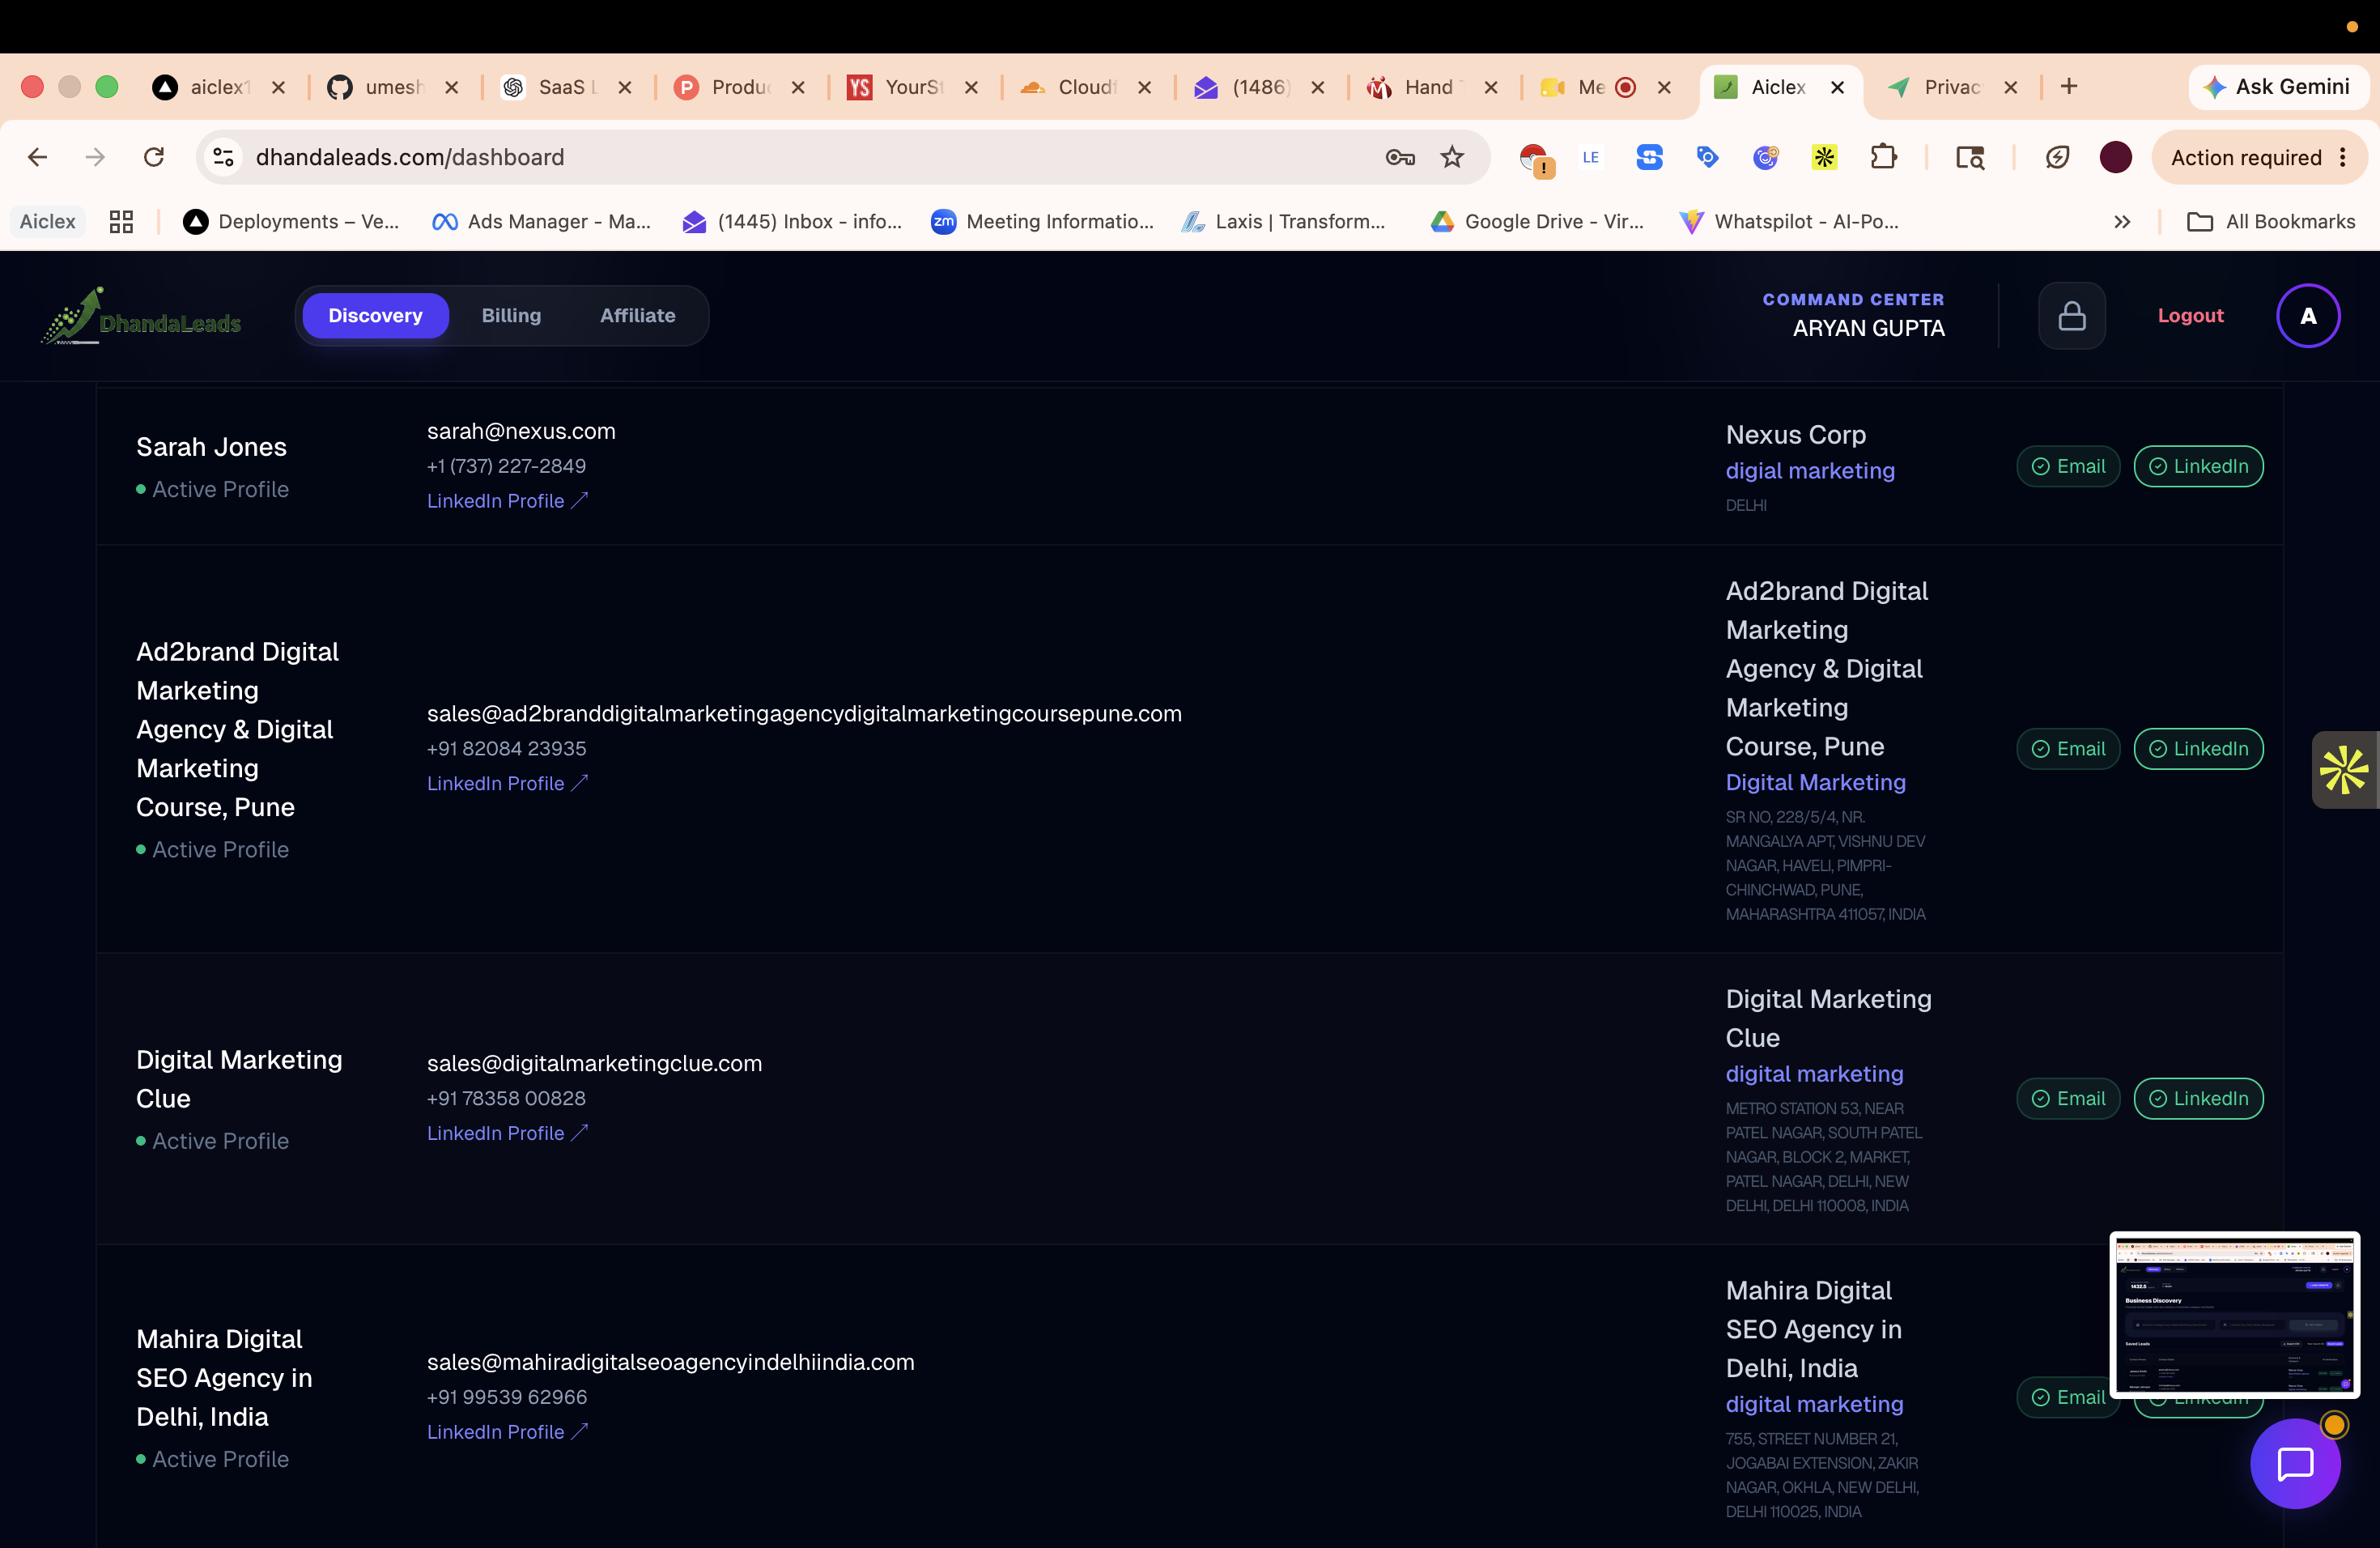Expand hidden bookmarks with double chevron
This screenshot has width=2380, height=1548.
2122,222
